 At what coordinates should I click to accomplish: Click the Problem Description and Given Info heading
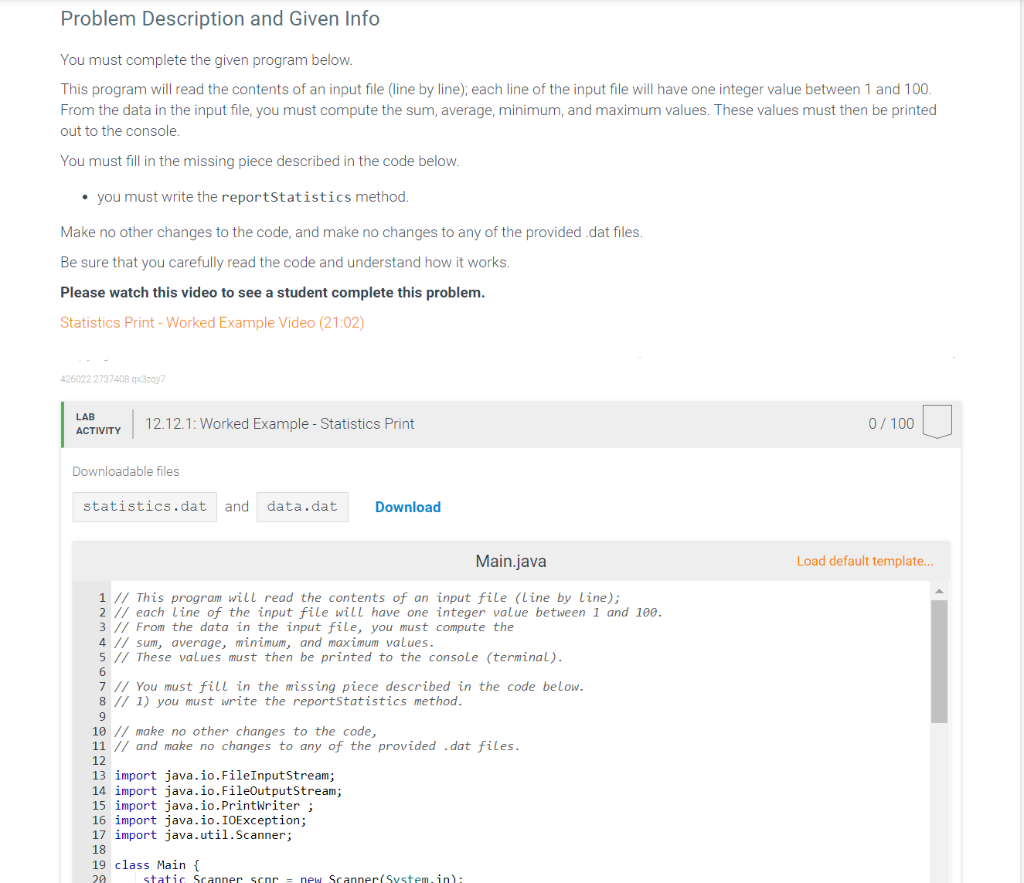(220, 19)
